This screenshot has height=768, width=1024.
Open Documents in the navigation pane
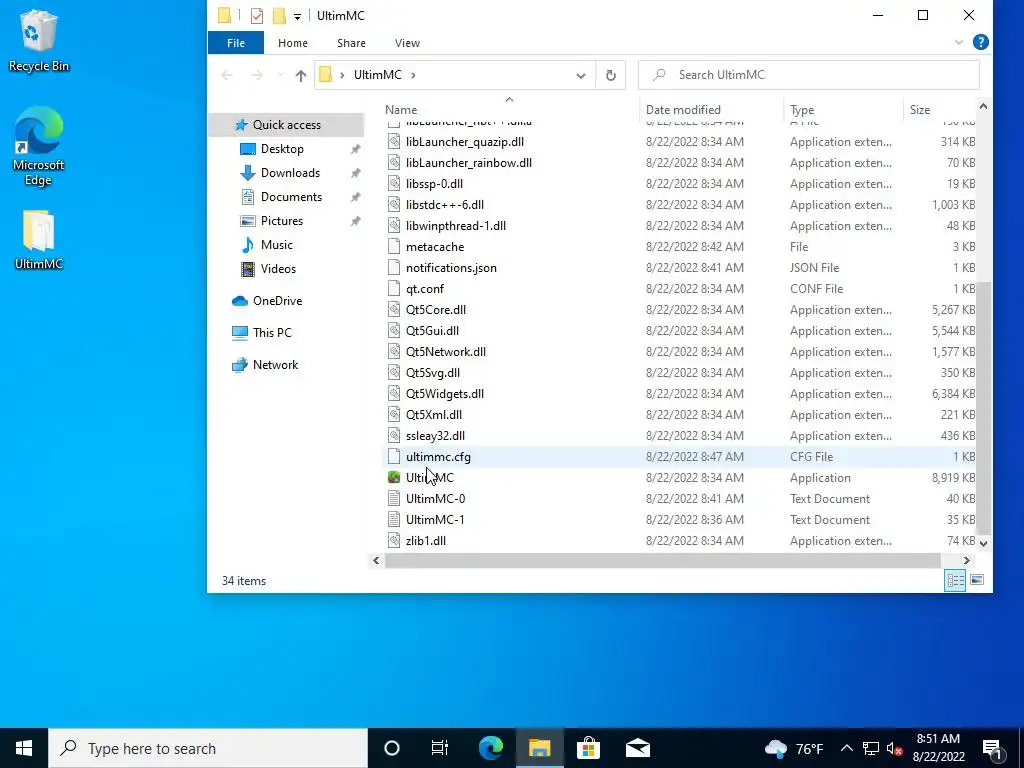pos(291,197)
